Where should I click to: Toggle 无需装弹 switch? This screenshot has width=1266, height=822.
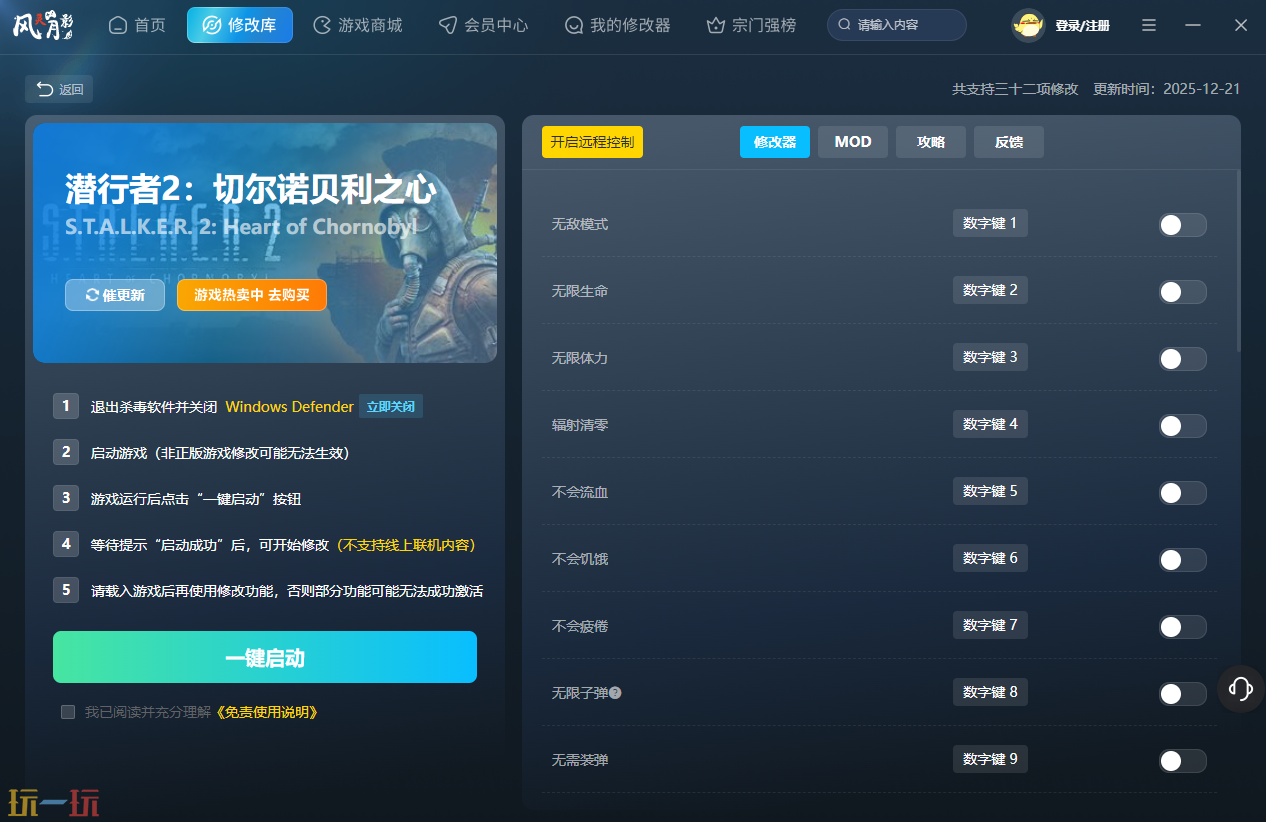tap(1182, 761)
